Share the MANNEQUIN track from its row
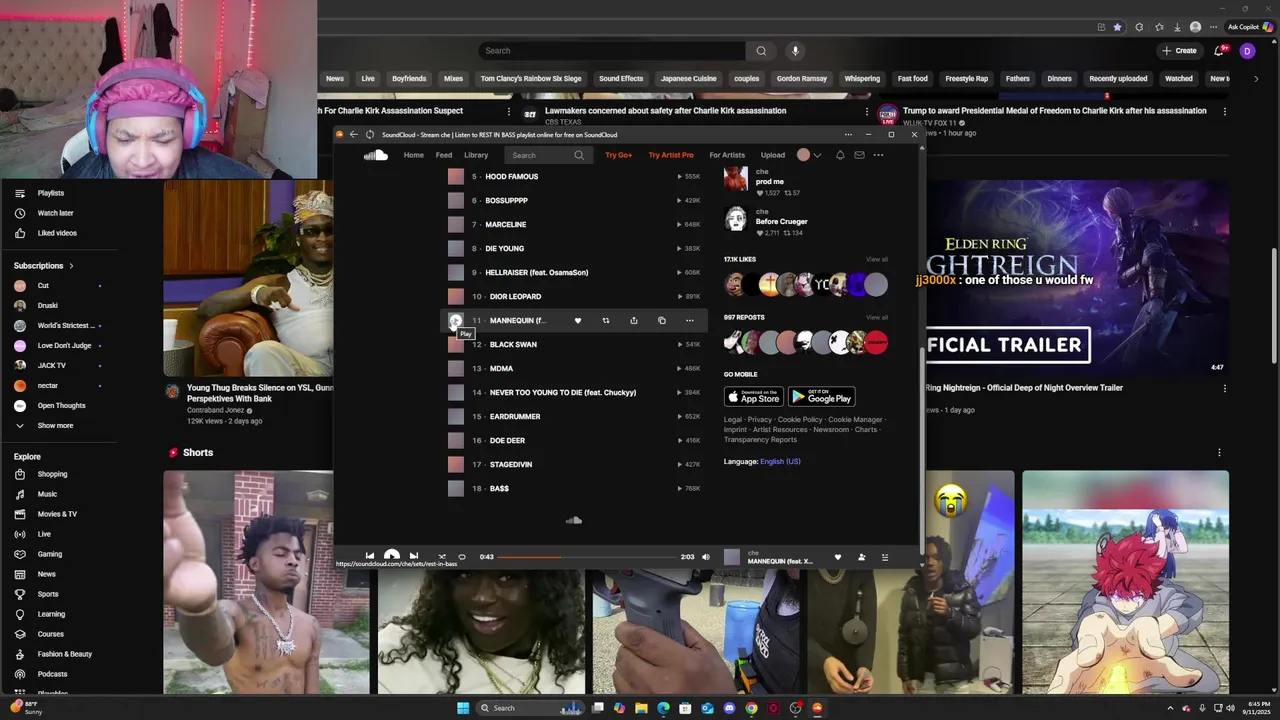The image size is (1280, 720). (x=633, y=321)
